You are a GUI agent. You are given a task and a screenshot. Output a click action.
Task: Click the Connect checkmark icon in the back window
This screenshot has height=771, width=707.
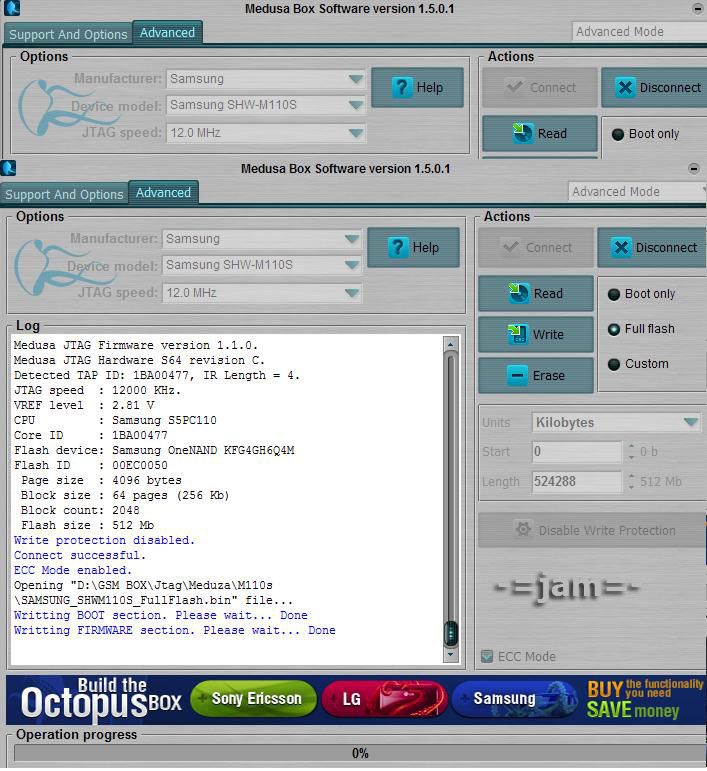[515, 87]
